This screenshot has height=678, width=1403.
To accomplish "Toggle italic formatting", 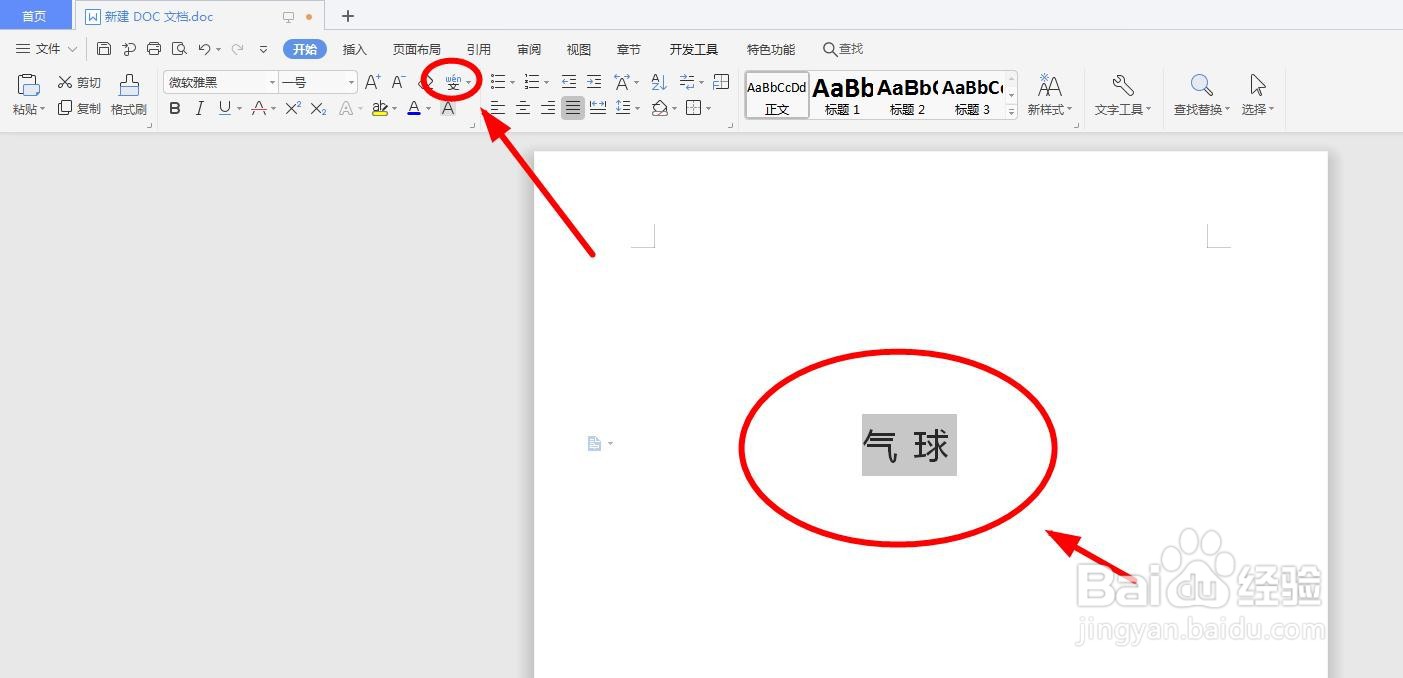I will point(199,108).
